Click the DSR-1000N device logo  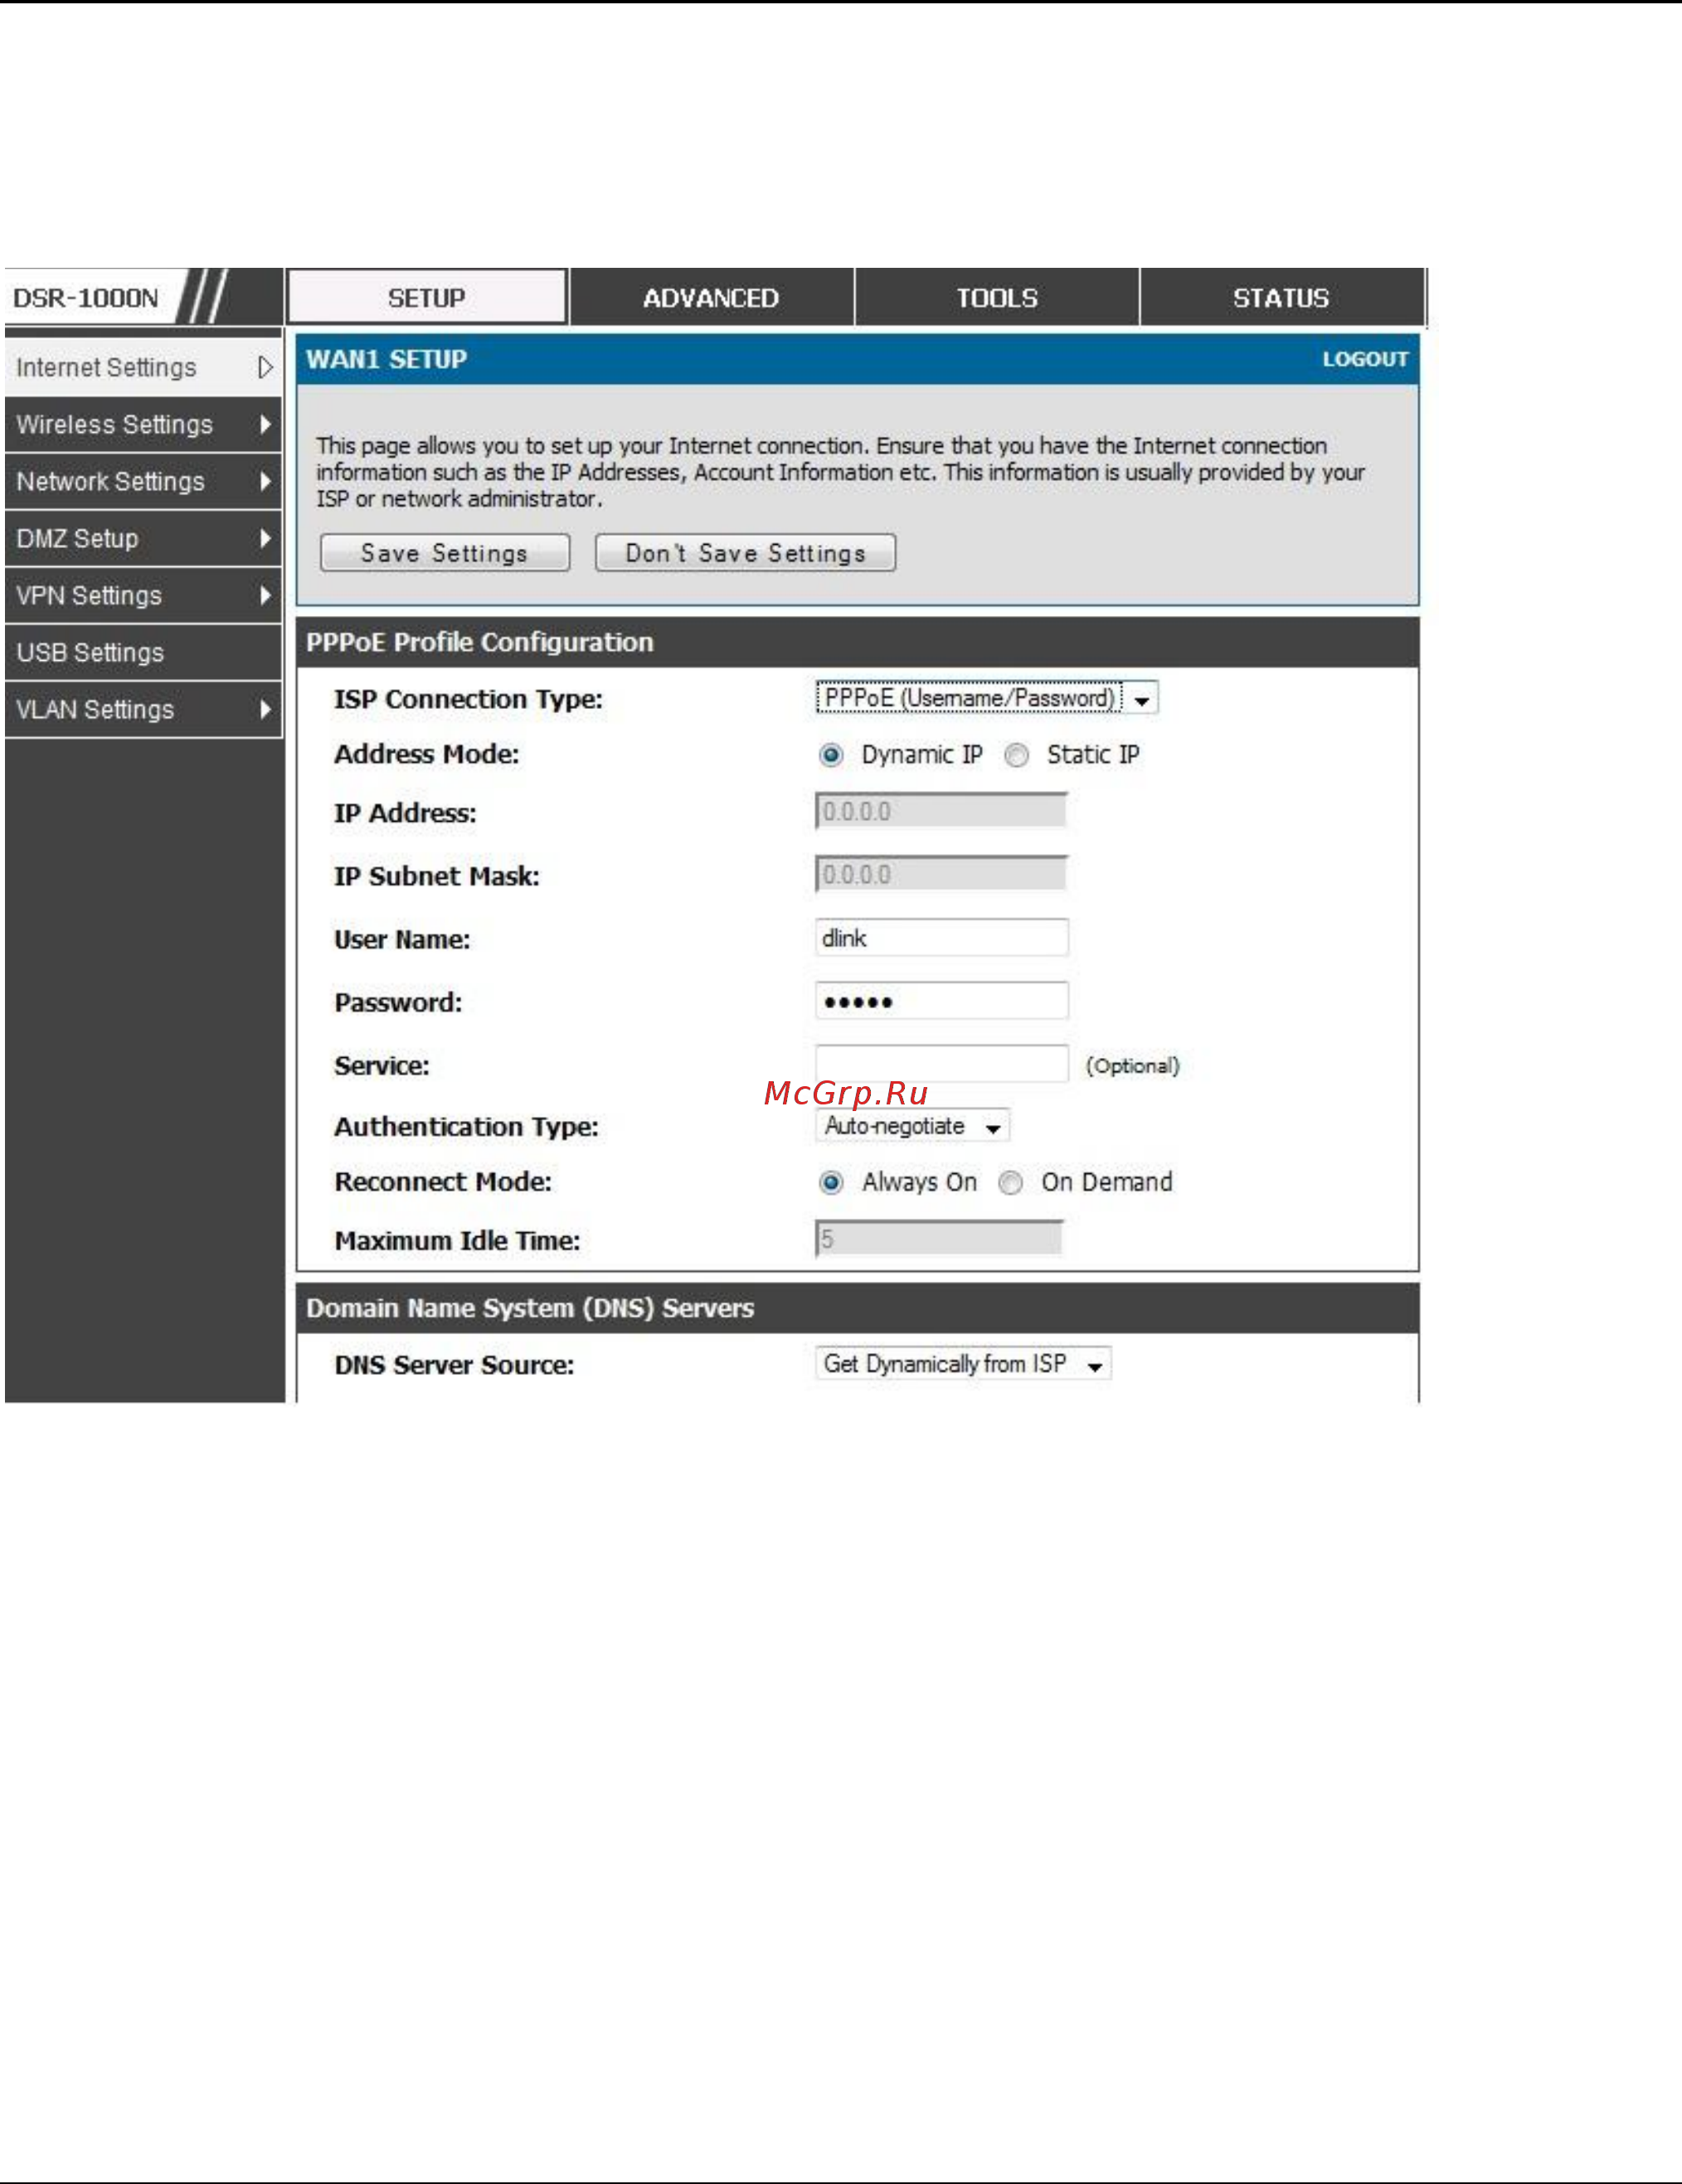click(86, 298)
